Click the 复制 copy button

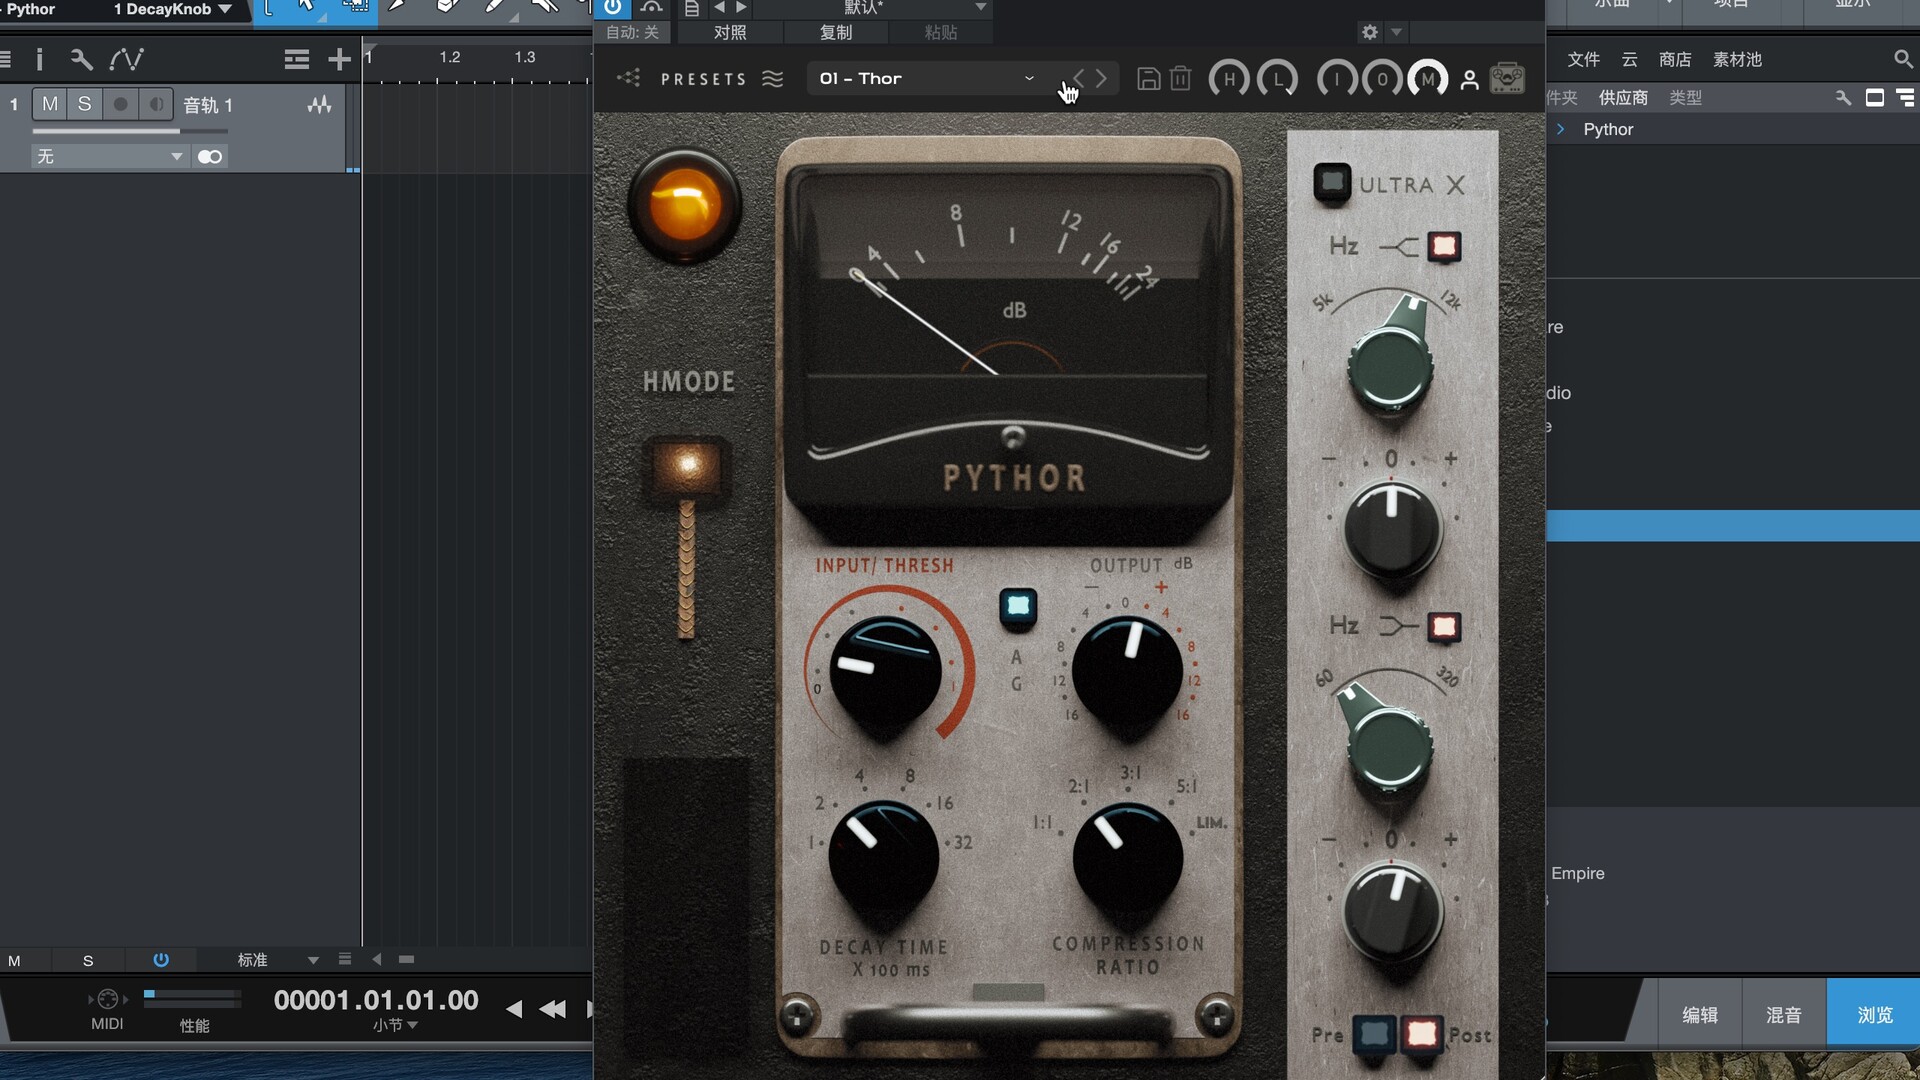(x=836, y=32)
